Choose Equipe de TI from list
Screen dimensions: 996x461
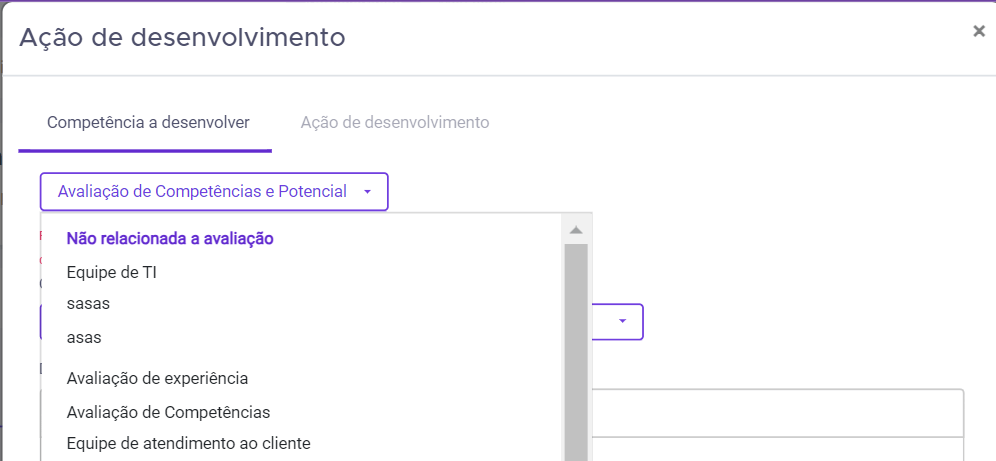coord(112,272)
